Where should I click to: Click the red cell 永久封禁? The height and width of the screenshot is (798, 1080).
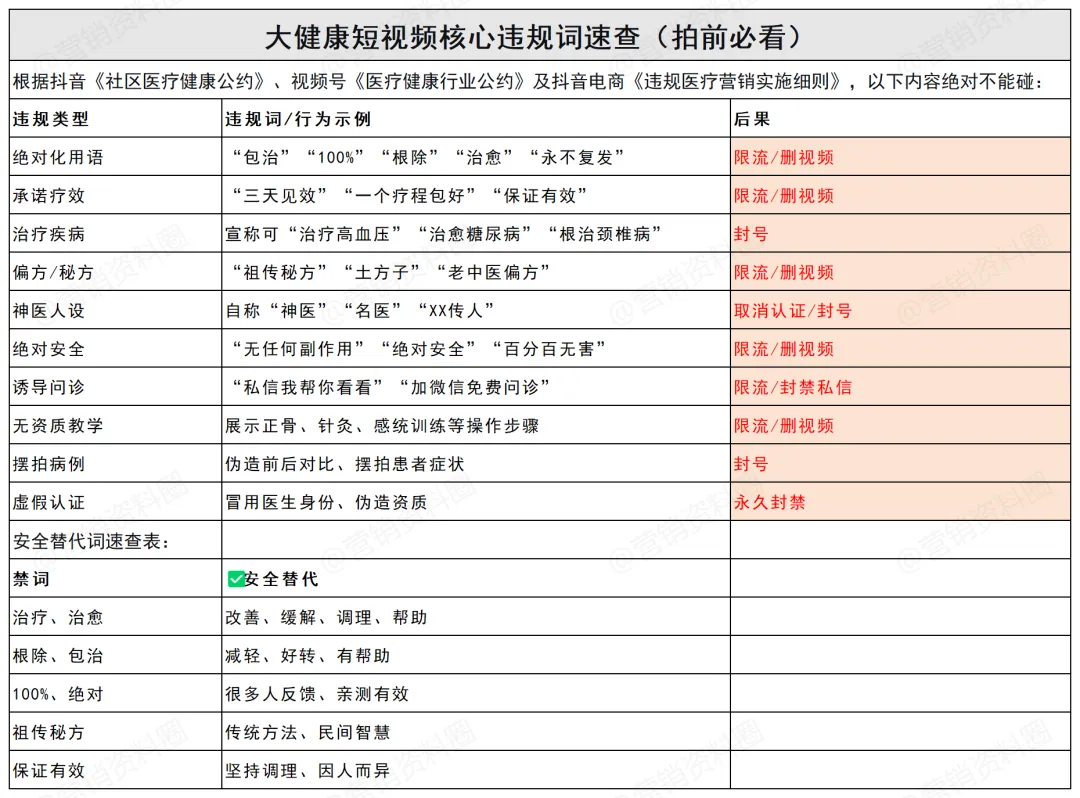coord(900,502)
